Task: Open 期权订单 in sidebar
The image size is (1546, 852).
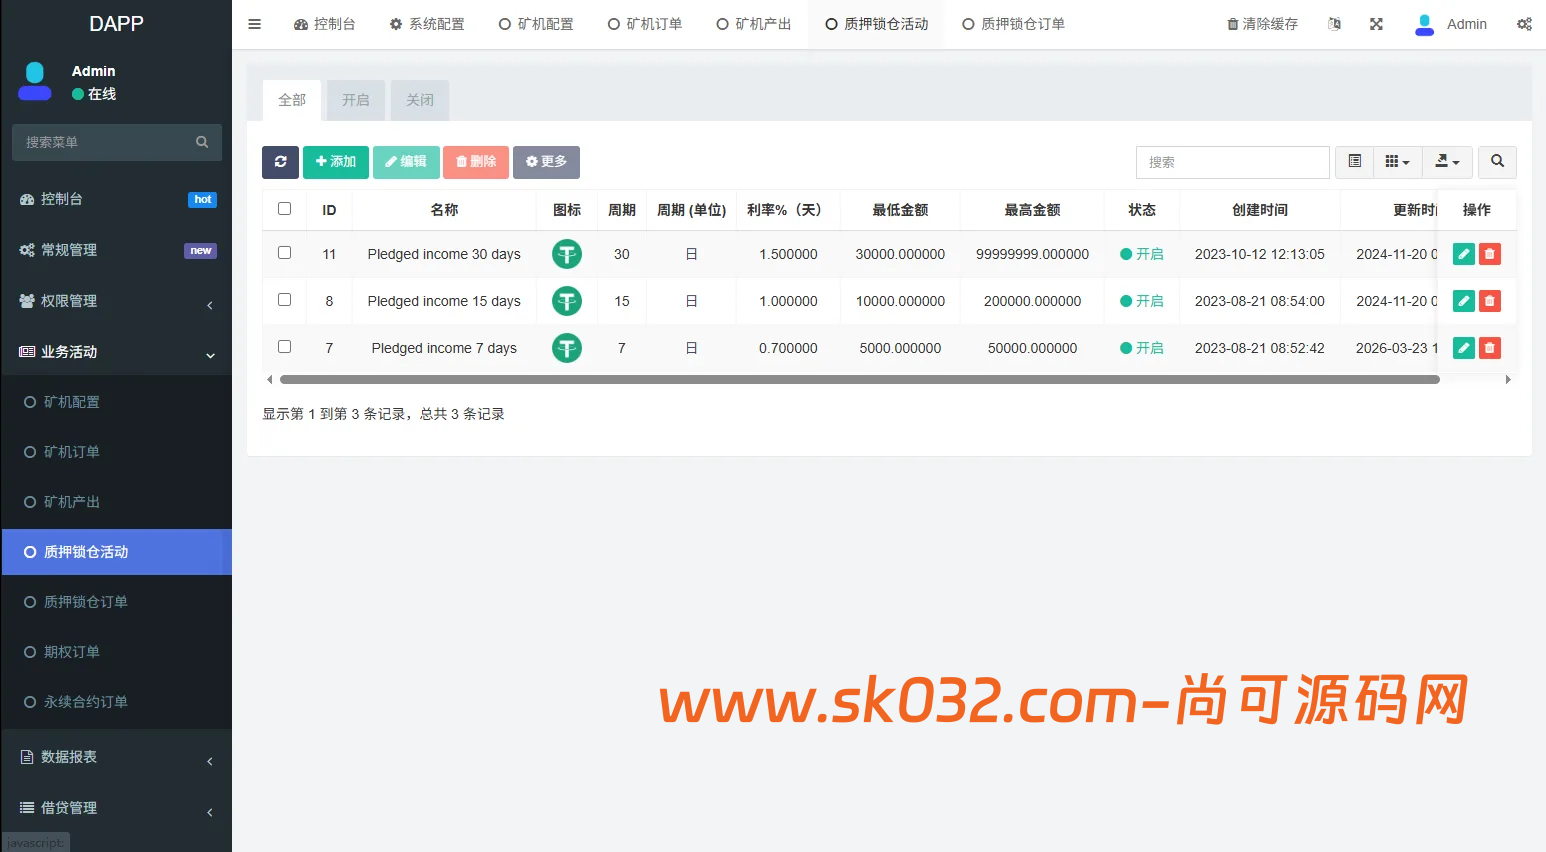Action: point(117,652)
